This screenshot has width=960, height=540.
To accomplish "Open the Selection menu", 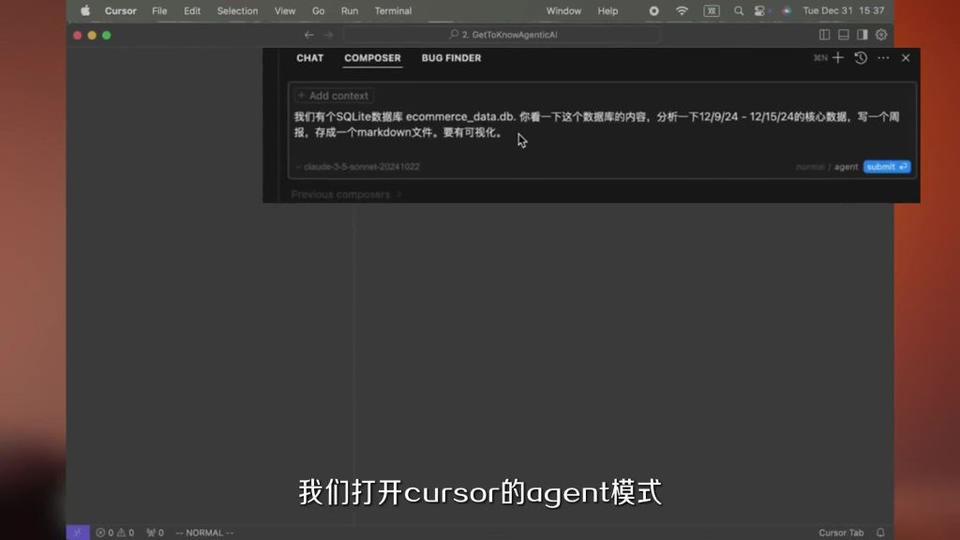I will pos(238,11).
